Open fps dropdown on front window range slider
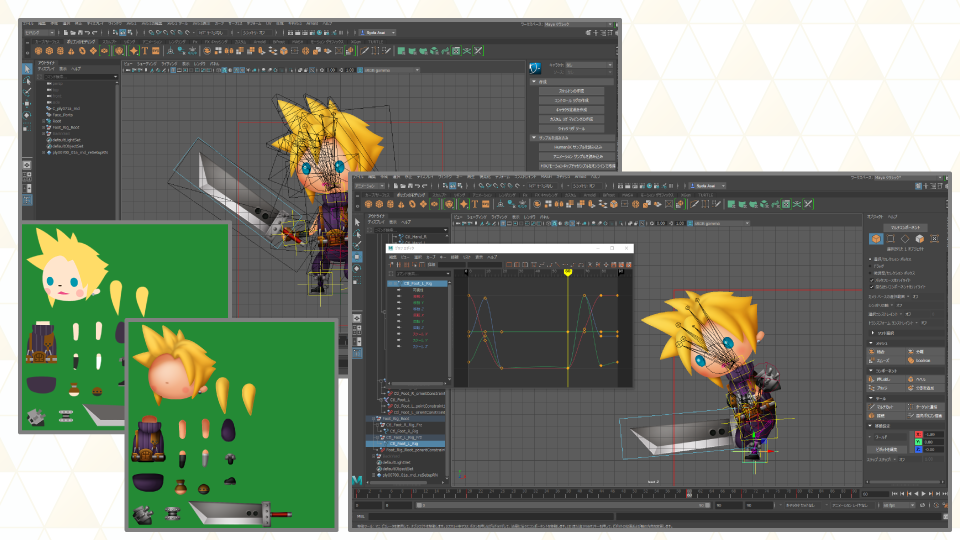This screenshot has width=960, height=540. click(x=898, y=506)
